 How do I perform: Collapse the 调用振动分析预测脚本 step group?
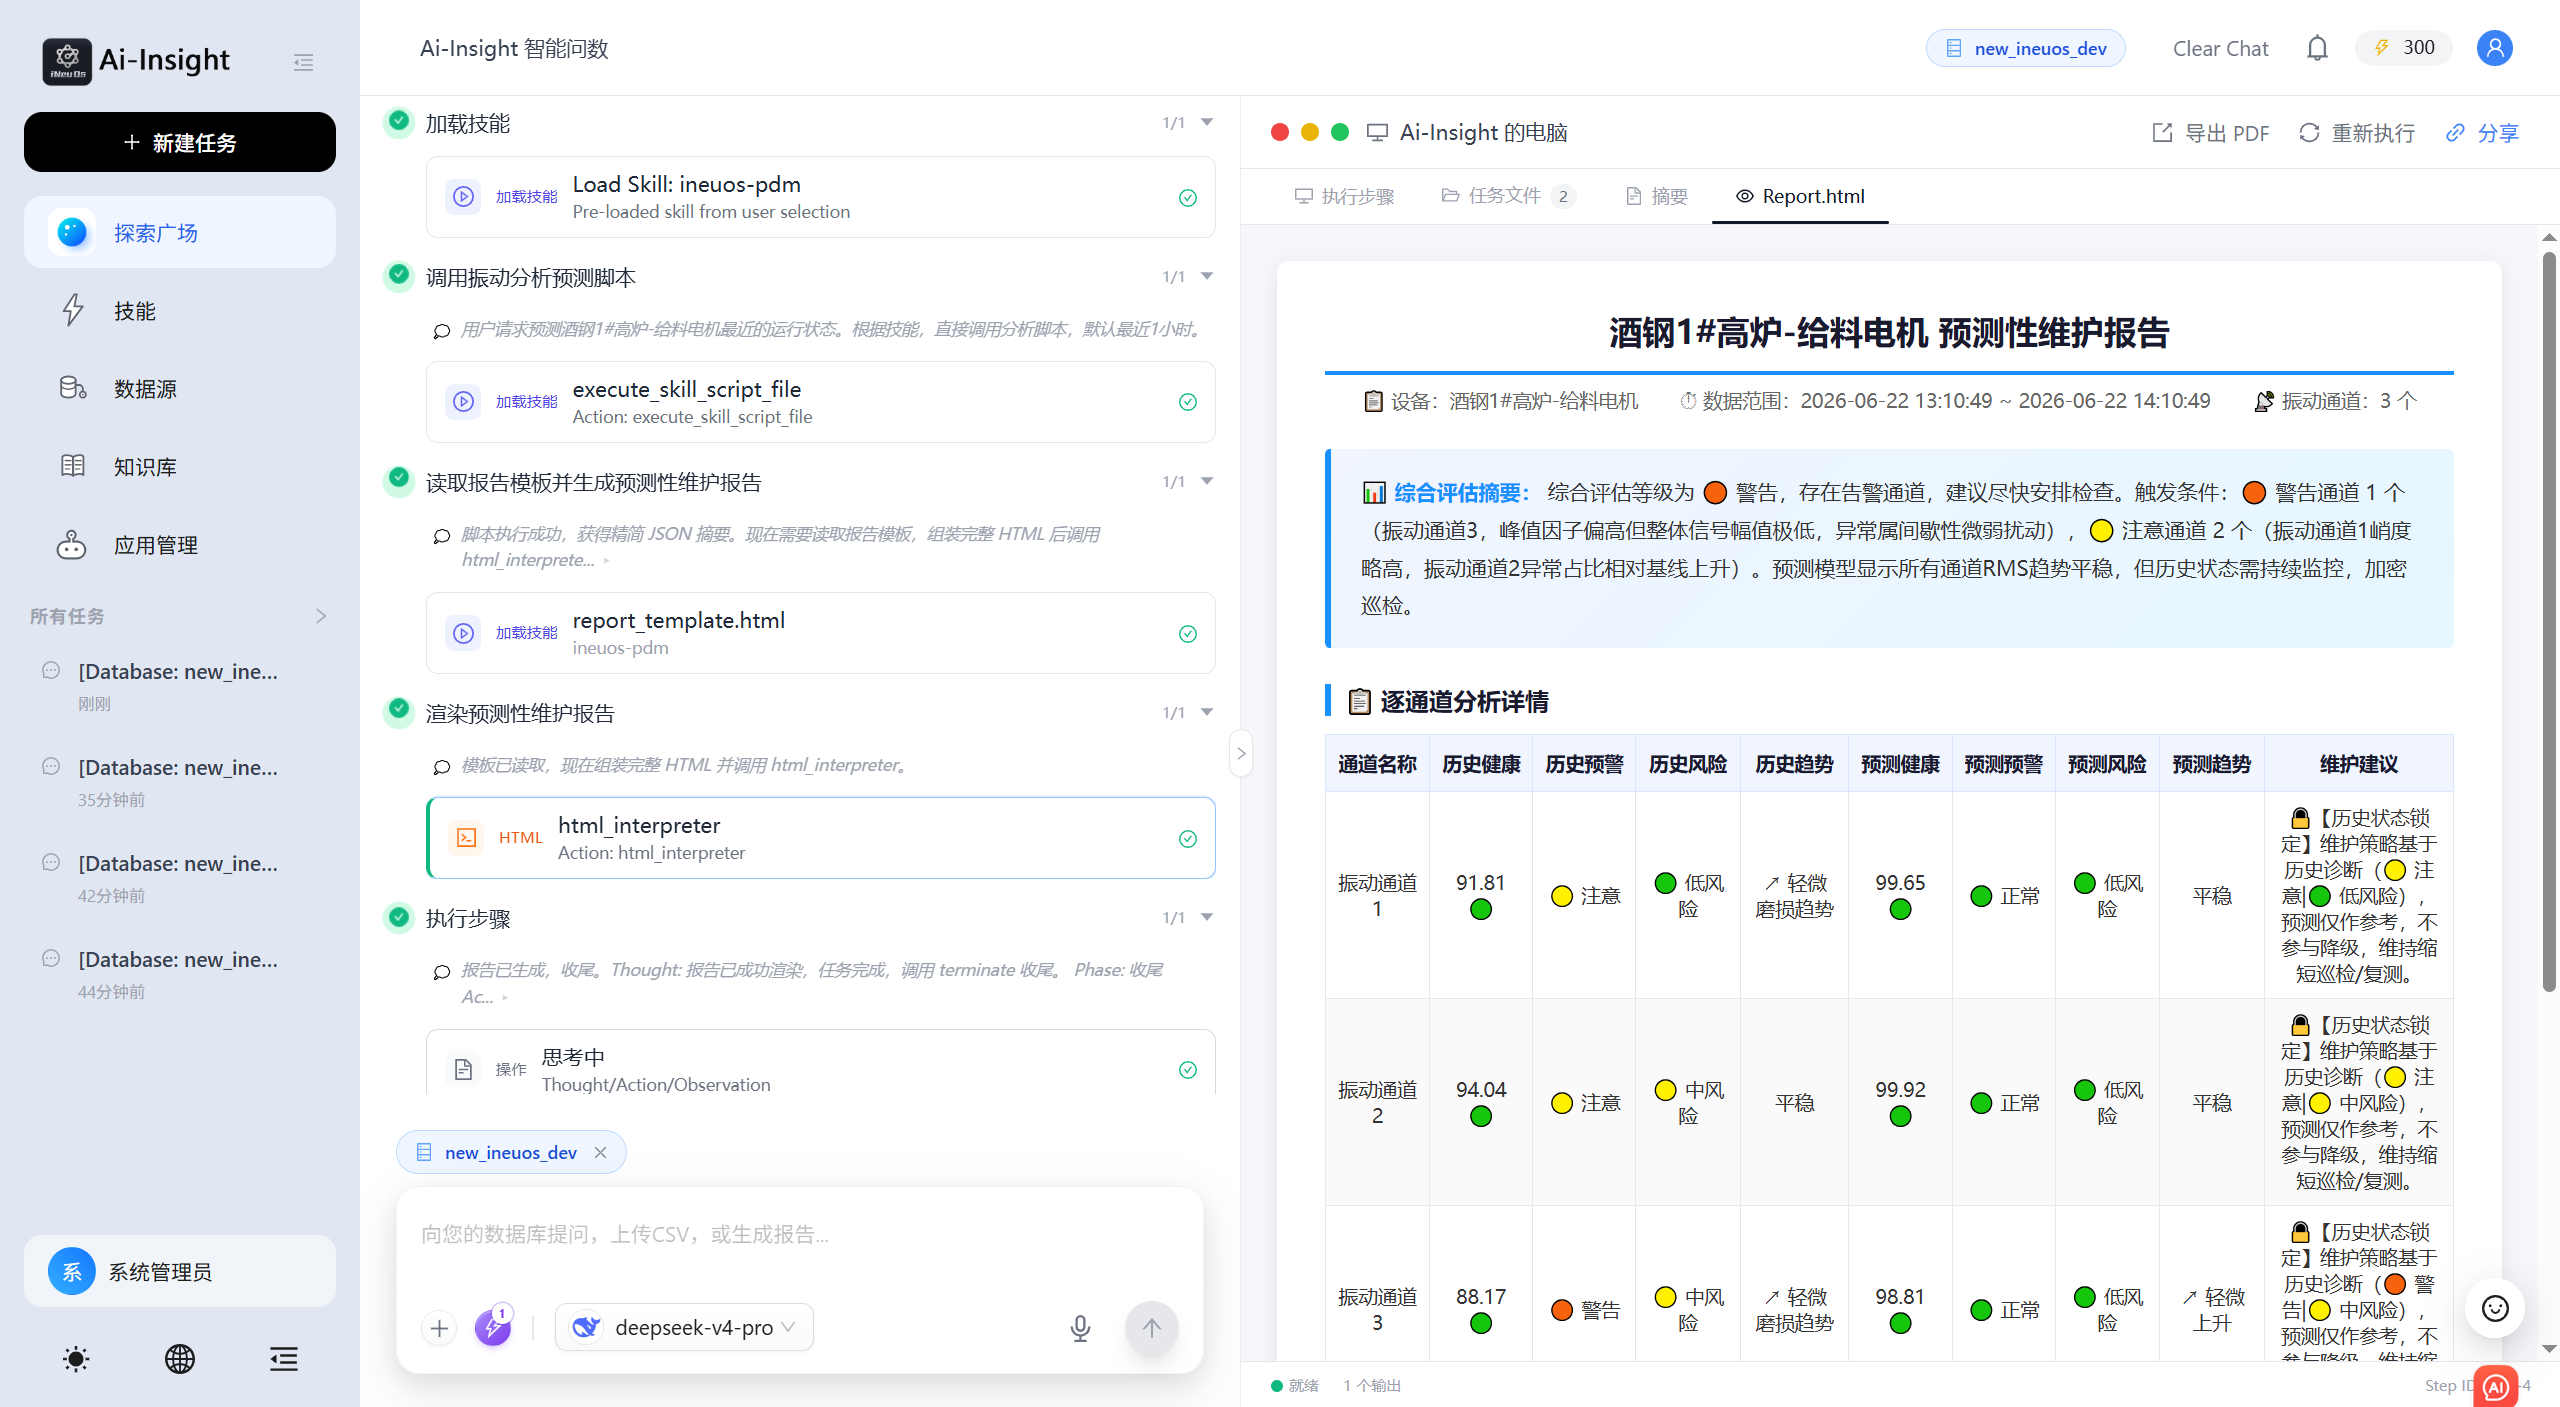point(1207,276)
